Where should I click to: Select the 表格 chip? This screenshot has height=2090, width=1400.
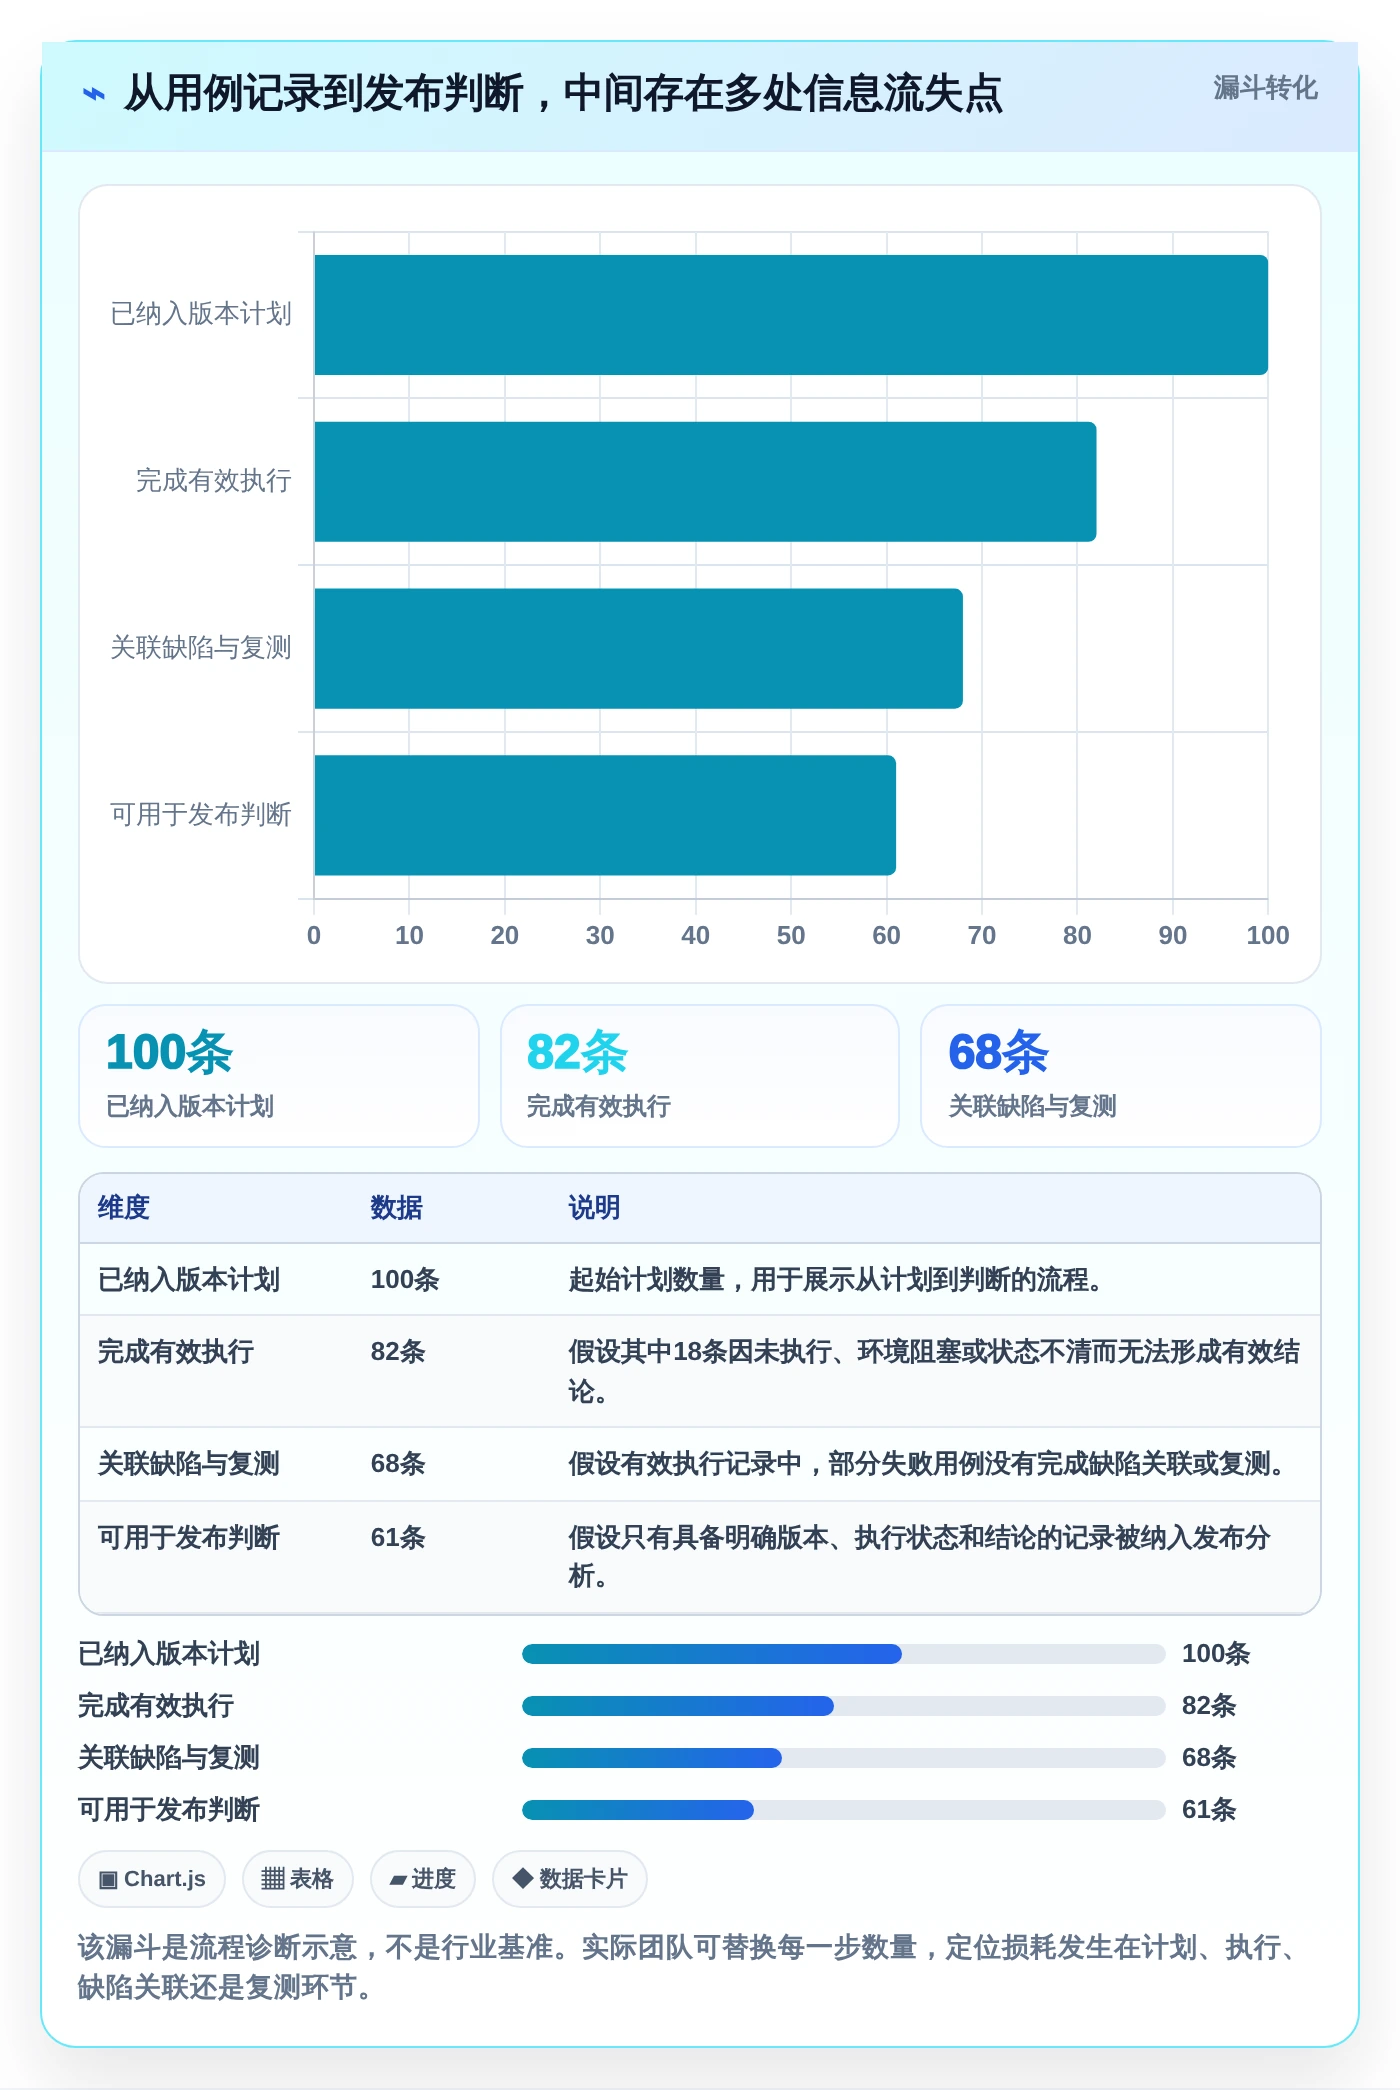pyautogui.click(x=297, y=1879)
